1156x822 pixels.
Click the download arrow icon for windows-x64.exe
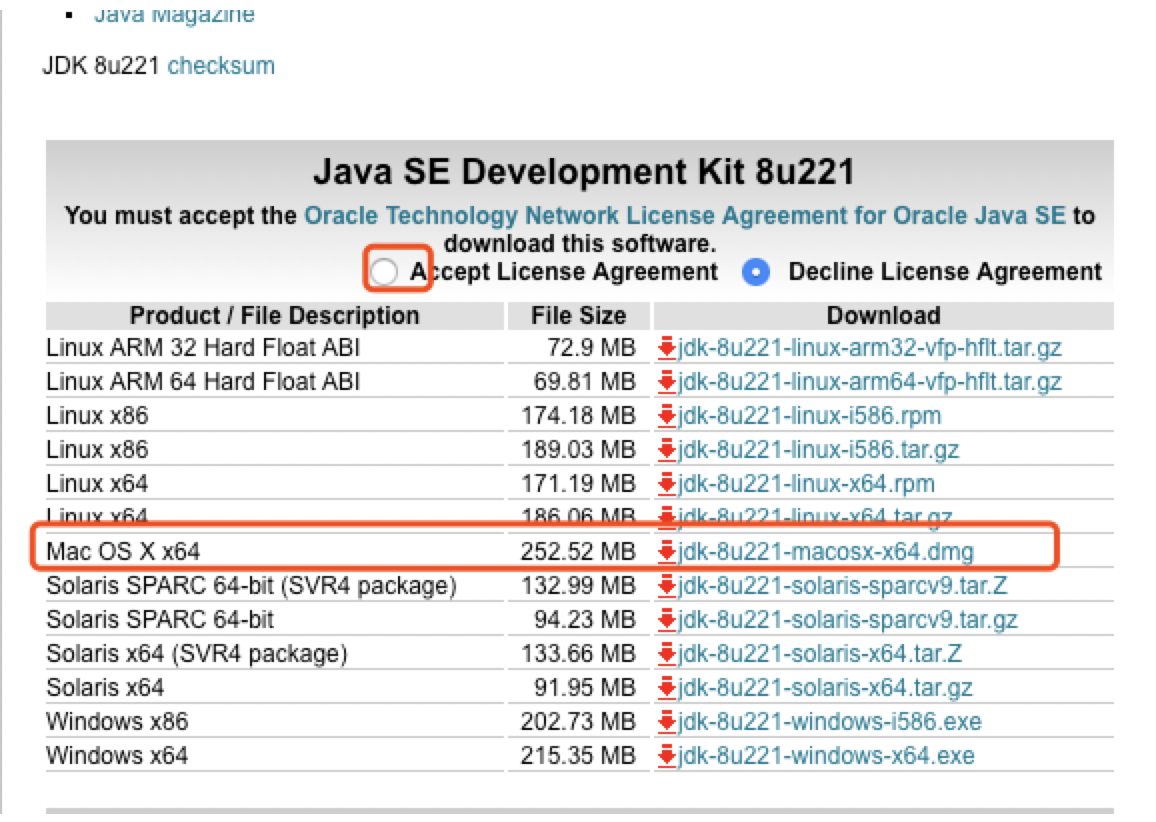(666, 756)
